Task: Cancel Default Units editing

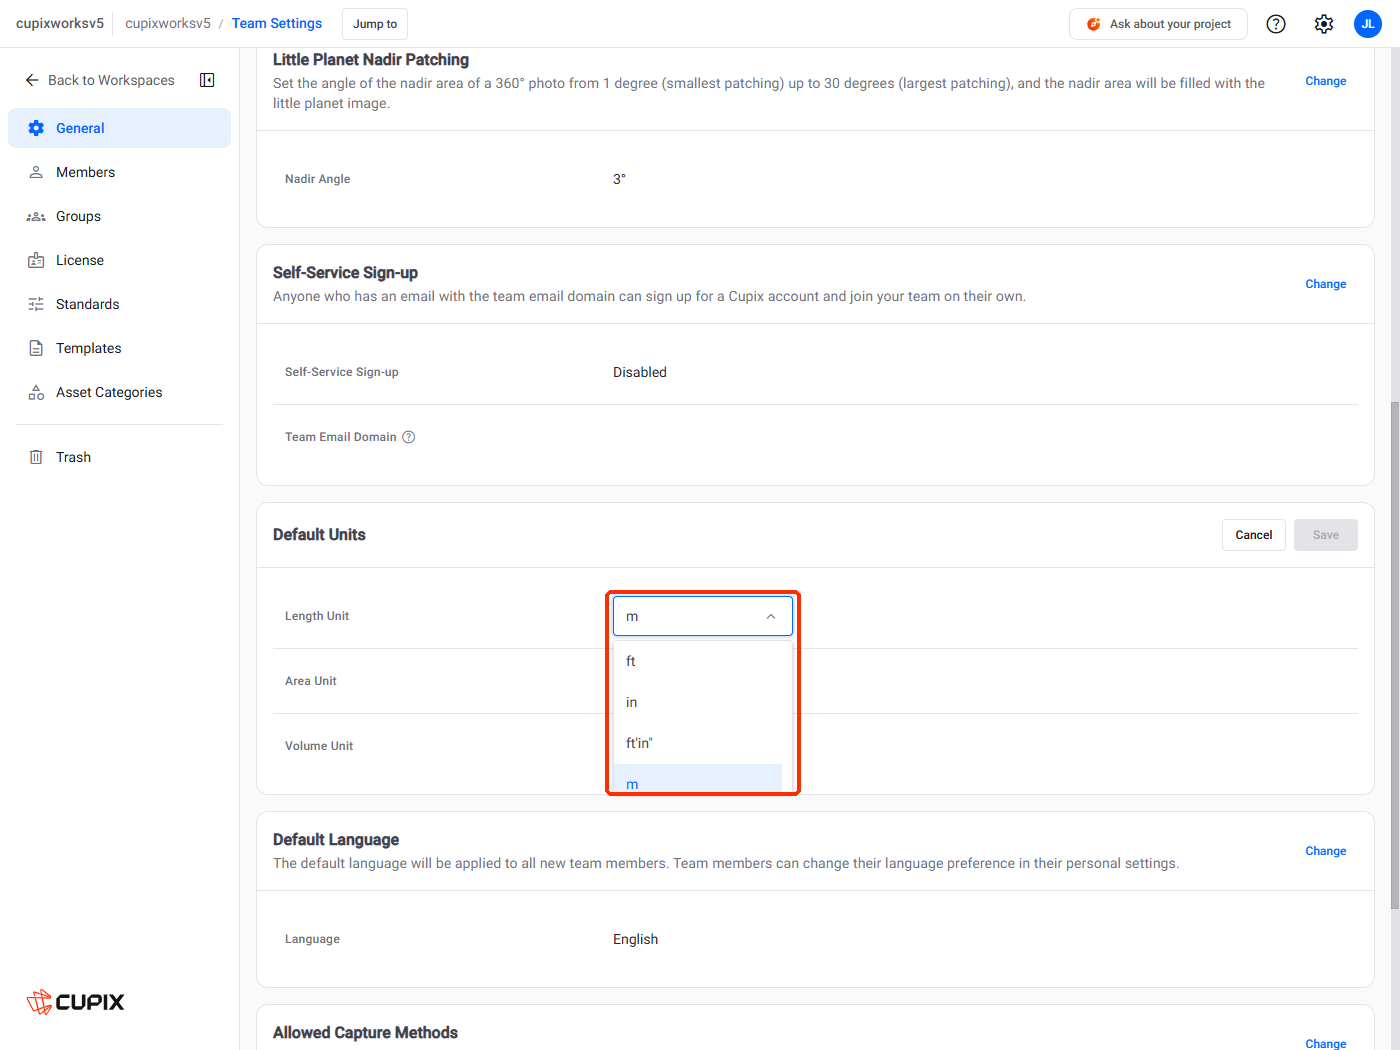Action: click(1254, 535)
